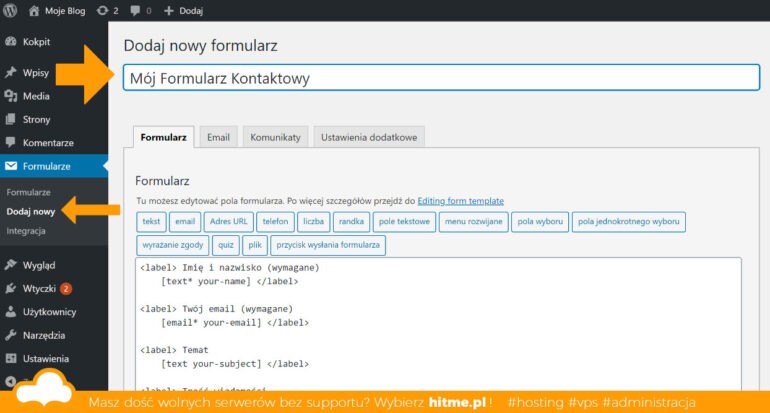Select Formularze main menu label

coord(47,166)
